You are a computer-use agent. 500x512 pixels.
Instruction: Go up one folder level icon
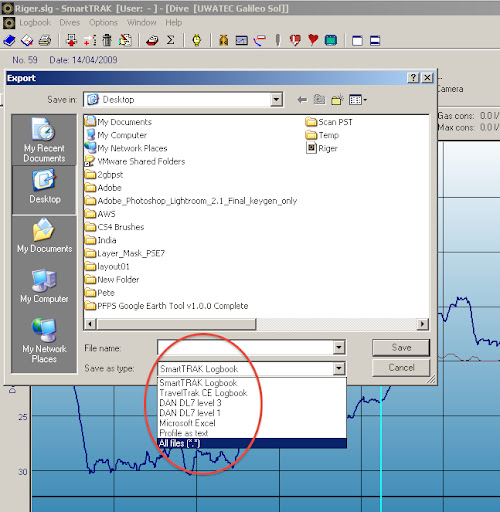click(x=319, y=99)
